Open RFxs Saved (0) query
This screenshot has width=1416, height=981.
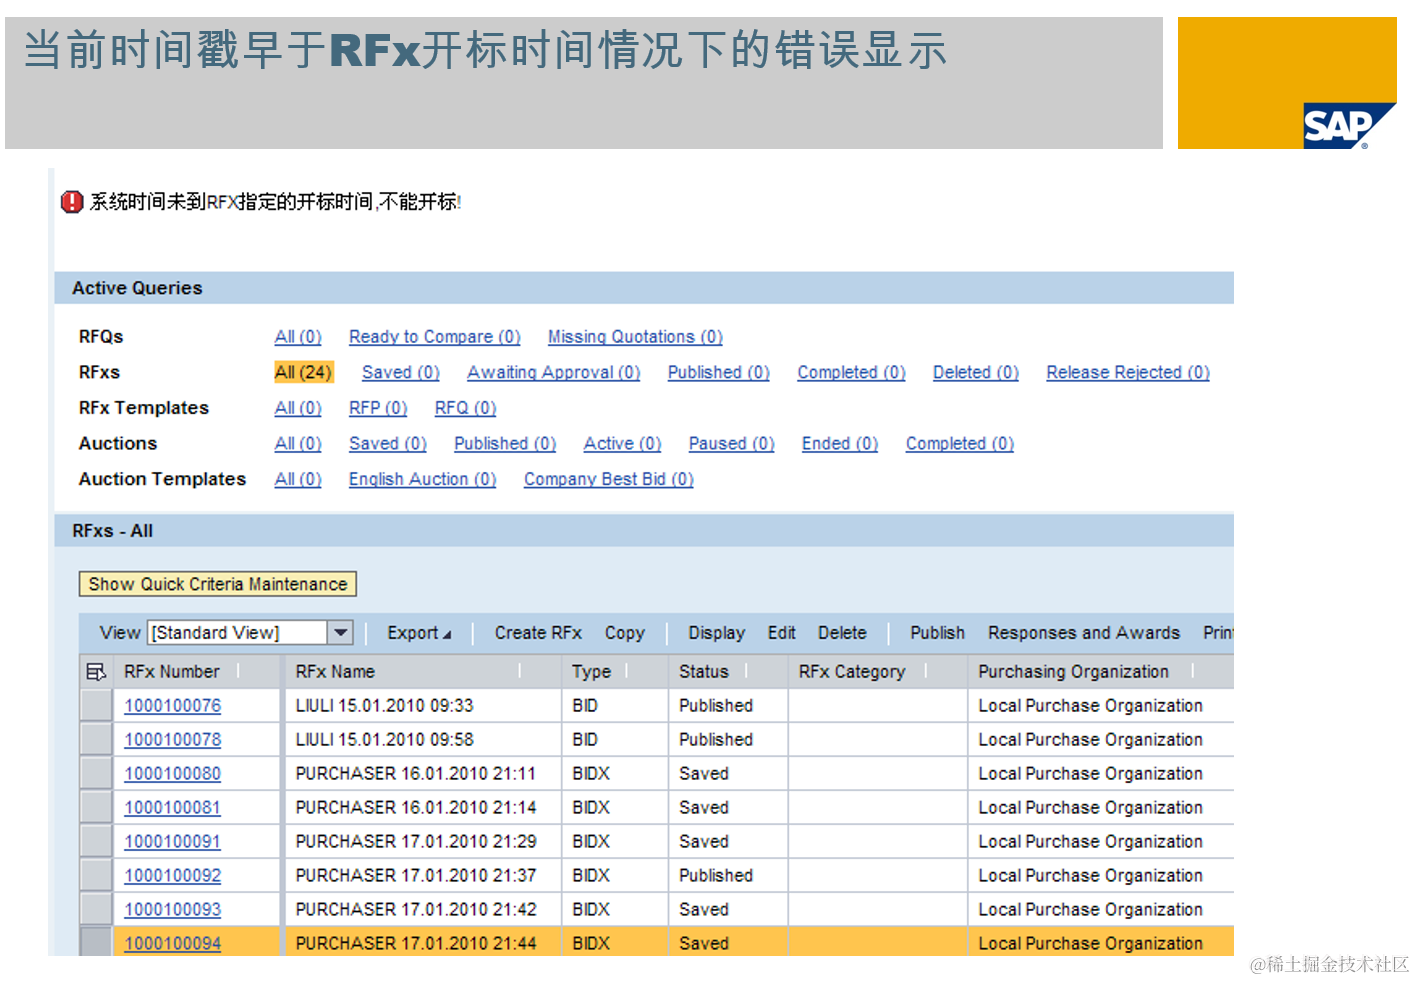coord(401,372)
